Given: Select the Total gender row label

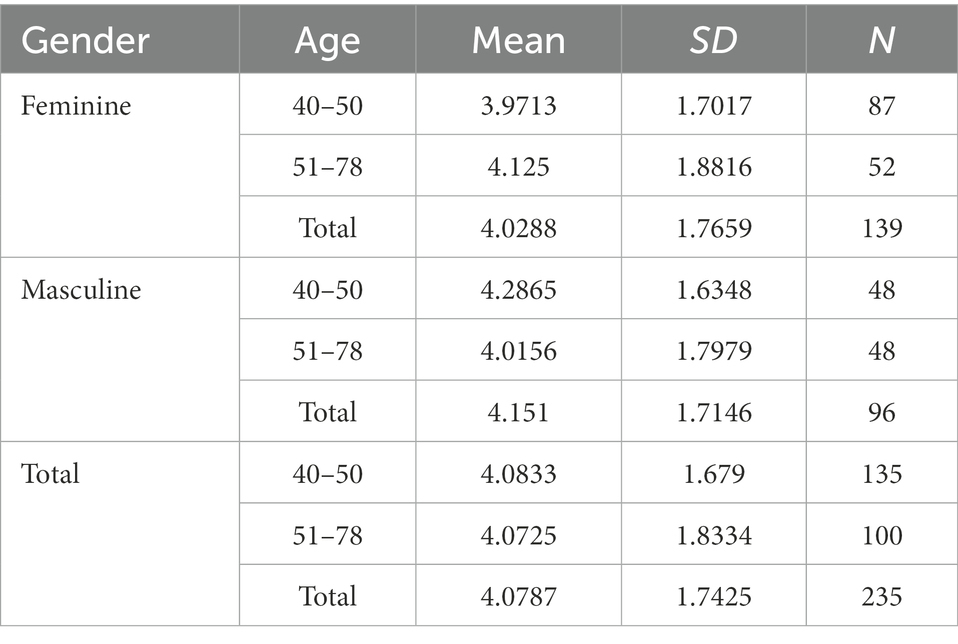Looking at the screenshot, I should (x=50, y=474).
